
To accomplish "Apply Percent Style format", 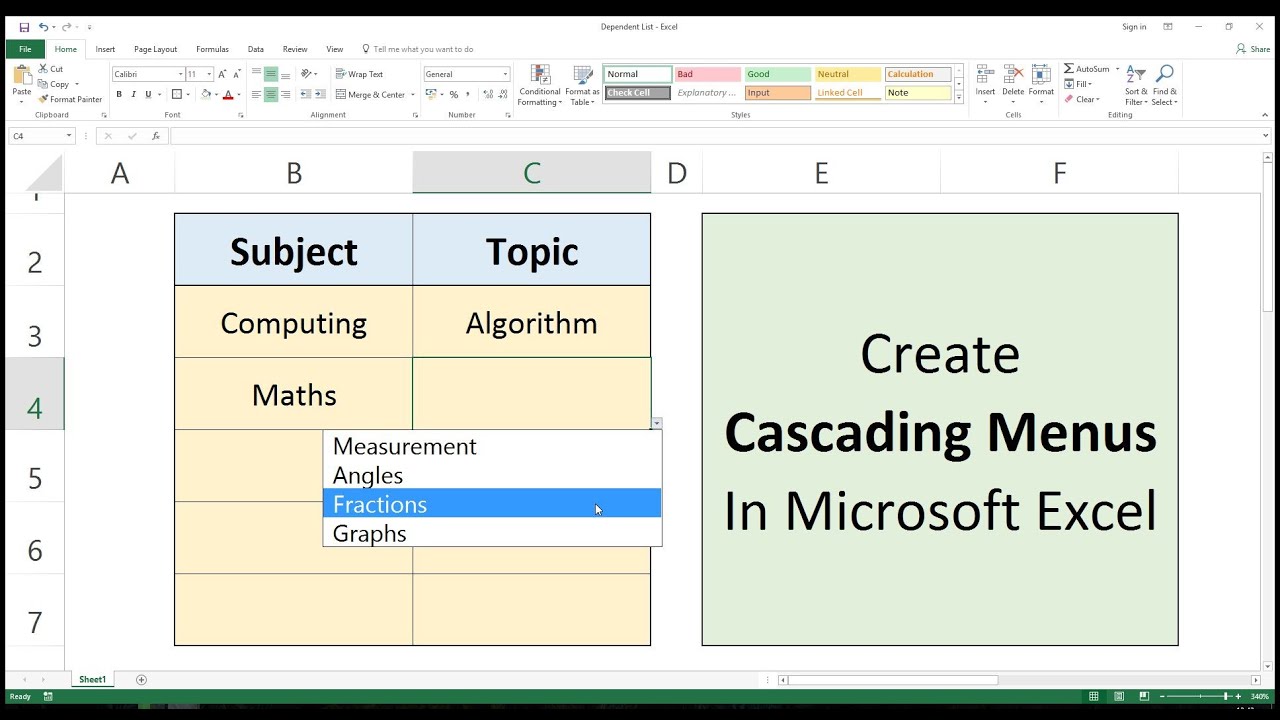I will coord(454,95).
